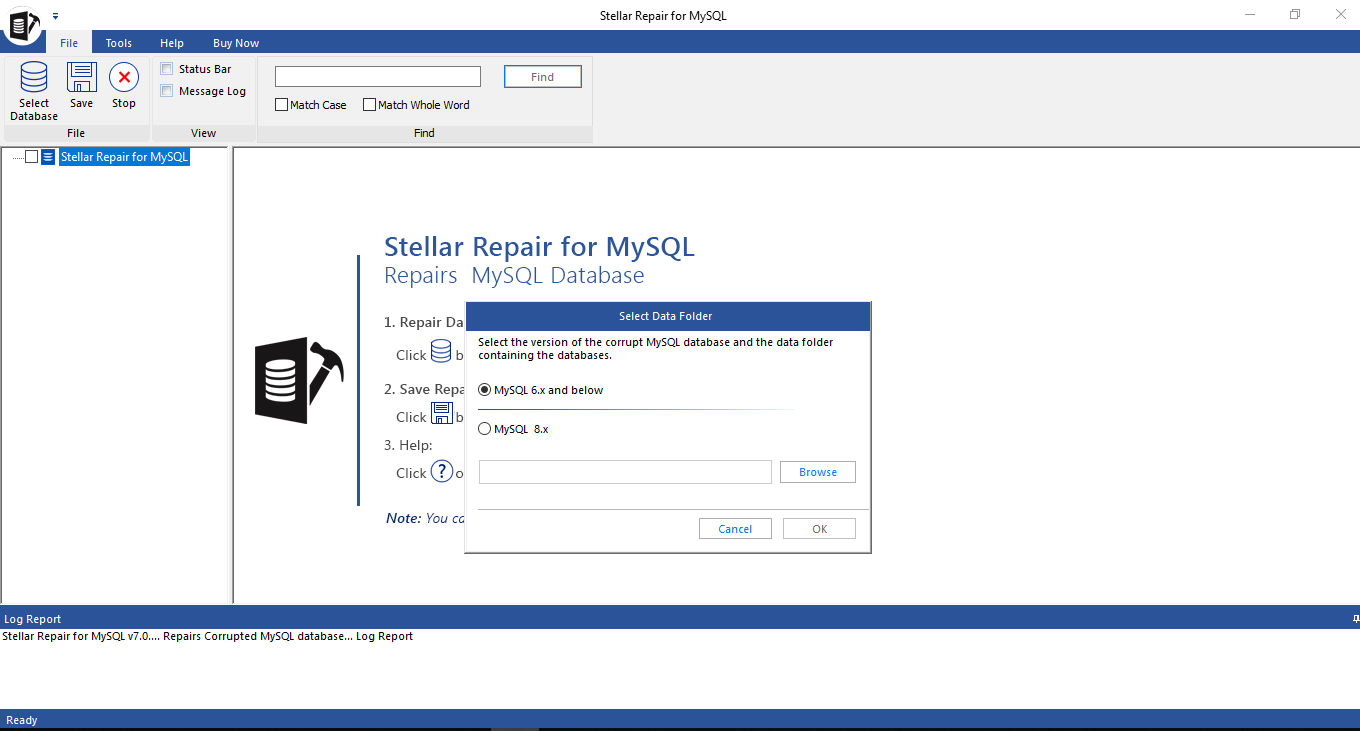Open the Buy Now tab
1360x731 pixels.
click(x=236, y=43)
